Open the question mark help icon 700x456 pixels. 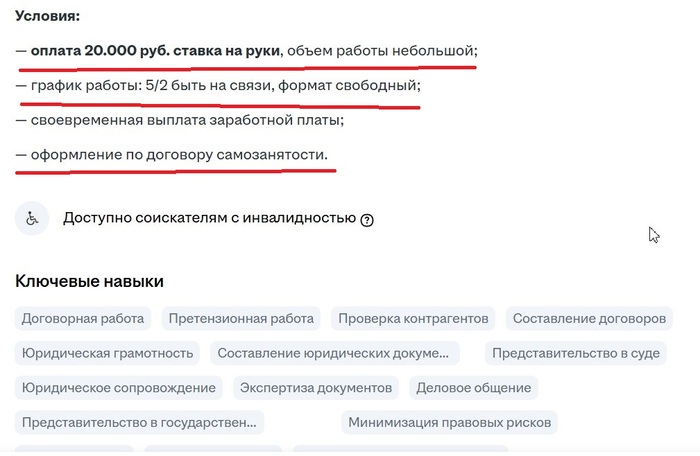[367, 220]
